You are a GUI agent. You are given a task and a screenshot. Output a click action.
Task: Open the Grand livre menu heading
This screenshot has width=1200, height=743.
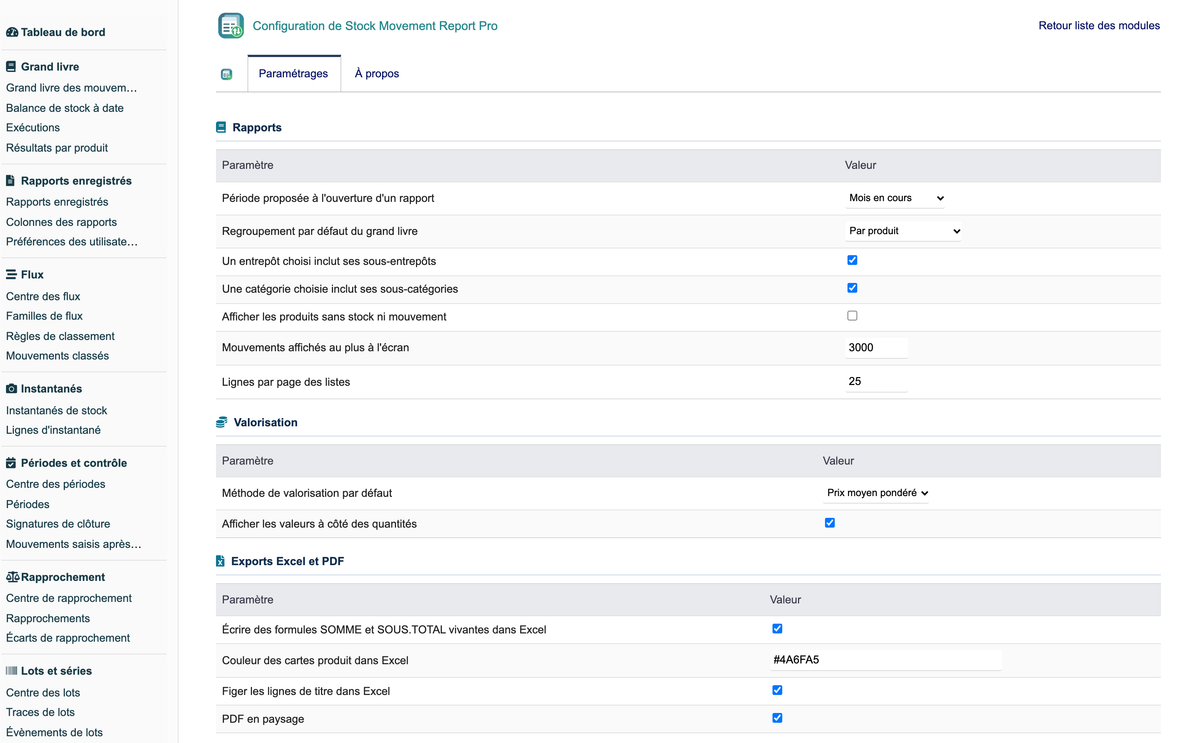(x=50, y=67)
